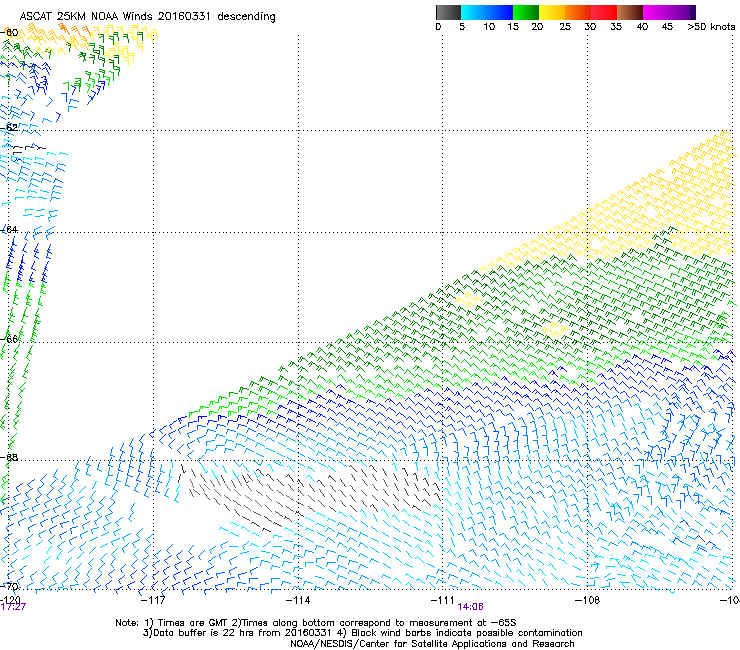
Task: Click the '45' legend scale label
Action: coord(667,27)
